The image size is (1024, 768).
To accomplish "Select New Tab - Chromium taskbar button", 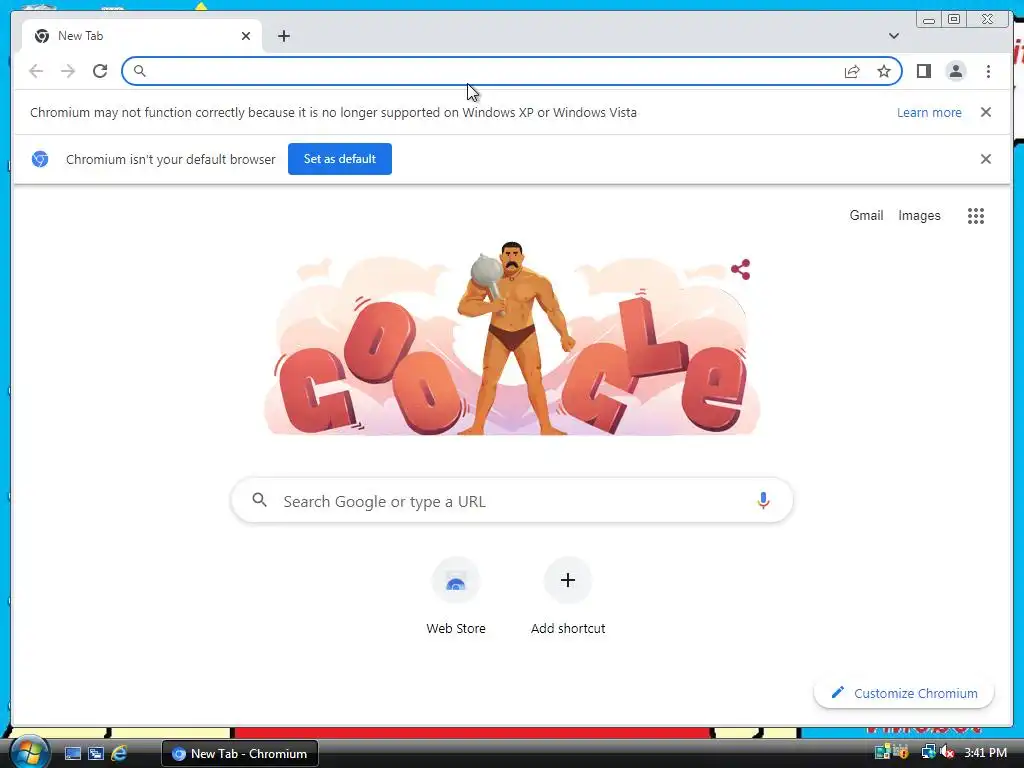I will point(240,754).
